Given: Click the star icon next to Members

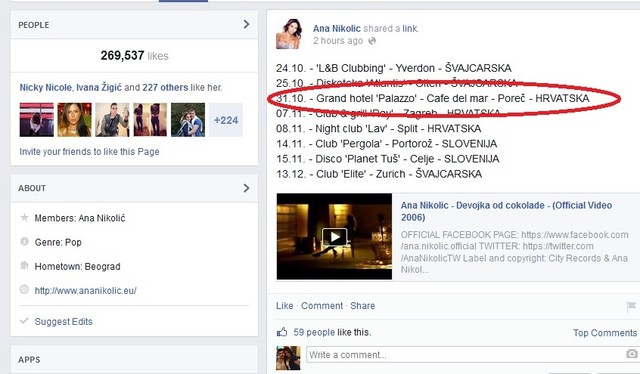Looking at the screenshot, I should point(24,217).
